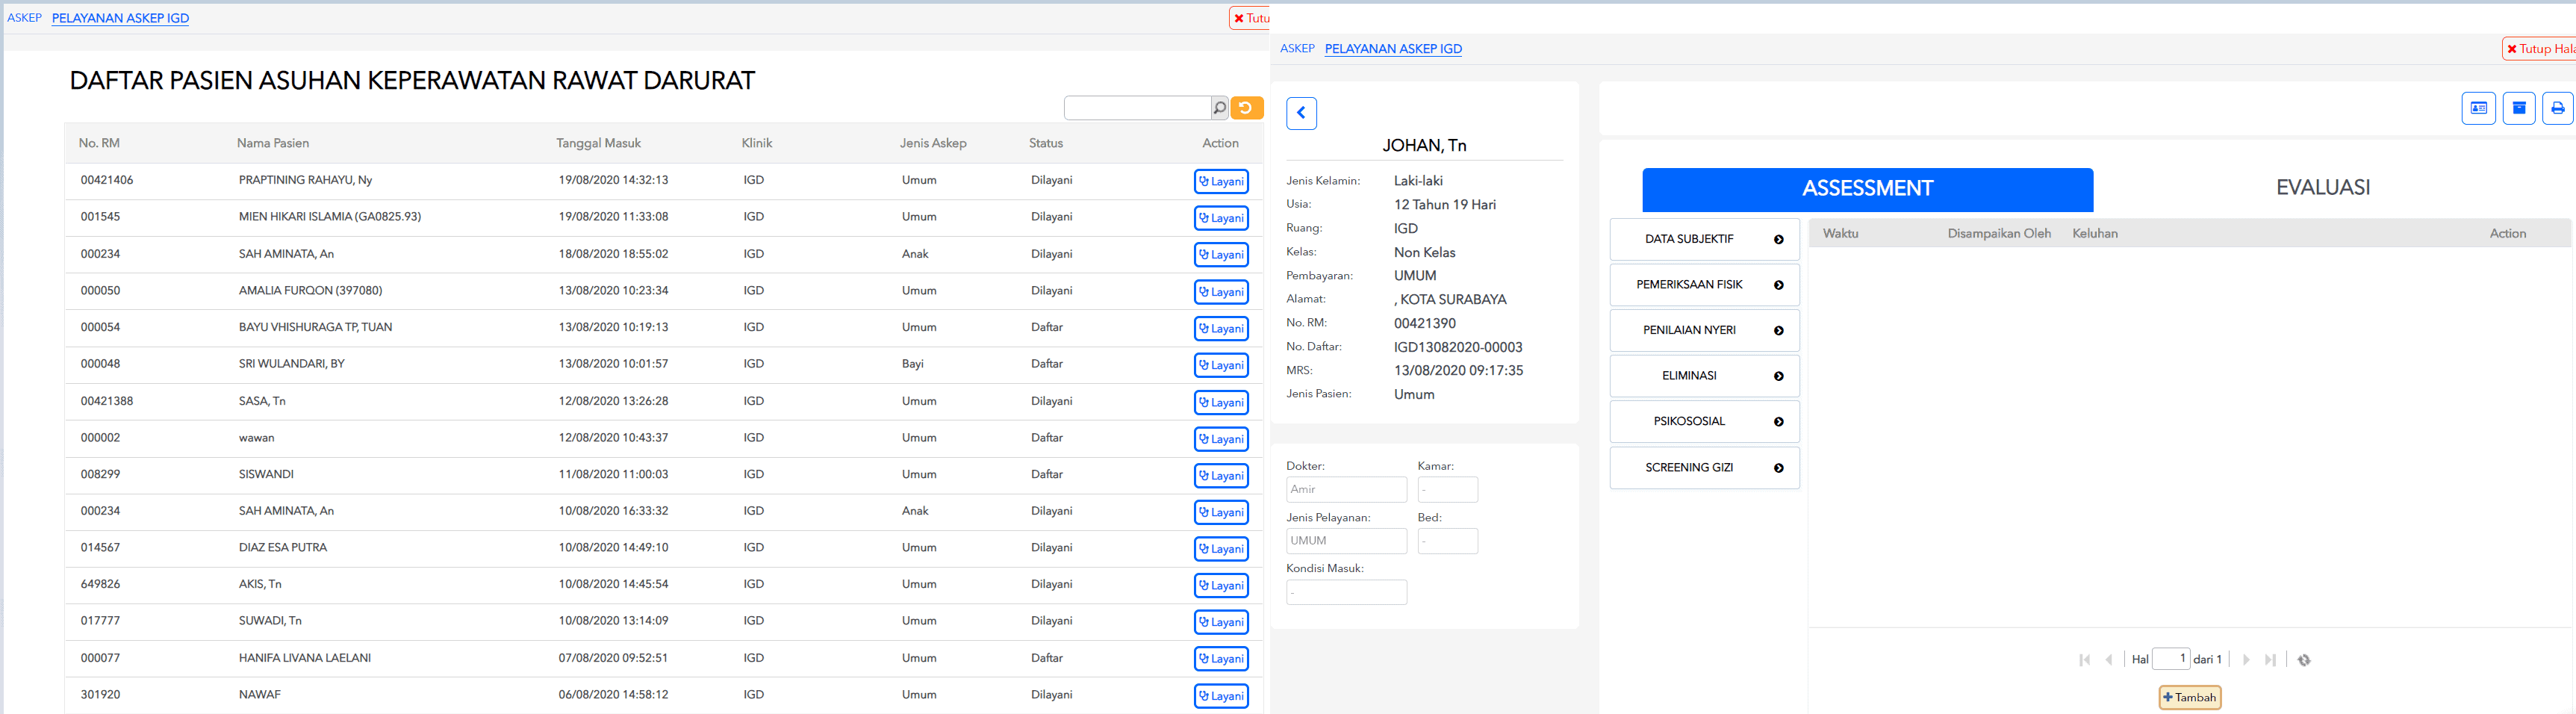Go to next page in pagination
2576x714 pixels.
(x=2246, y=660)
